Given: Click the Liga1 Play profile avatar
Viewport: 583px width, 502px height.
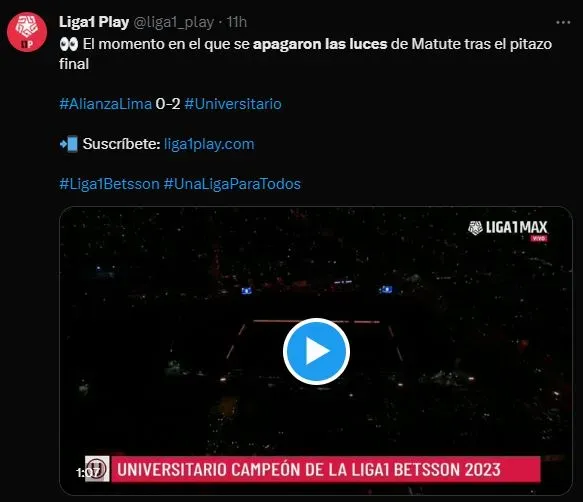Looking at the screenshot, I should (x=27, y=32).
